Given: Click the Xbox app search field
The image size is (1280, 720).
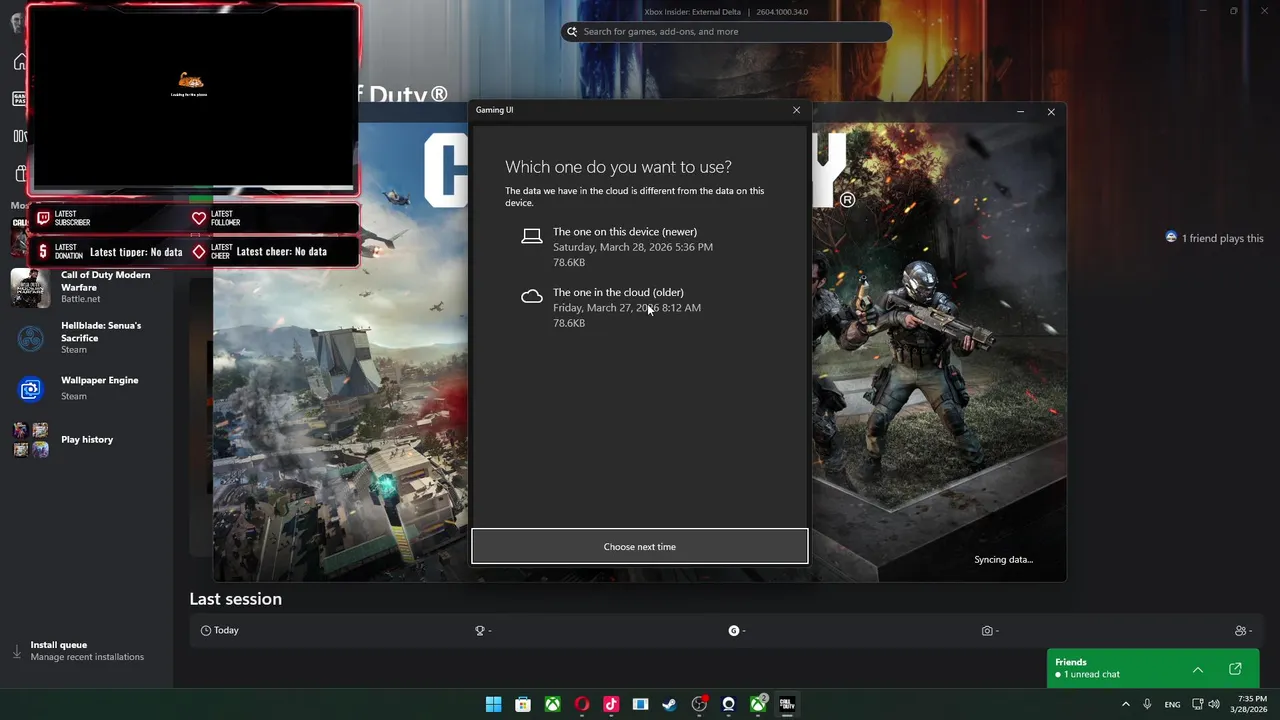Looking at the screenshot, I should coord(726,32).
